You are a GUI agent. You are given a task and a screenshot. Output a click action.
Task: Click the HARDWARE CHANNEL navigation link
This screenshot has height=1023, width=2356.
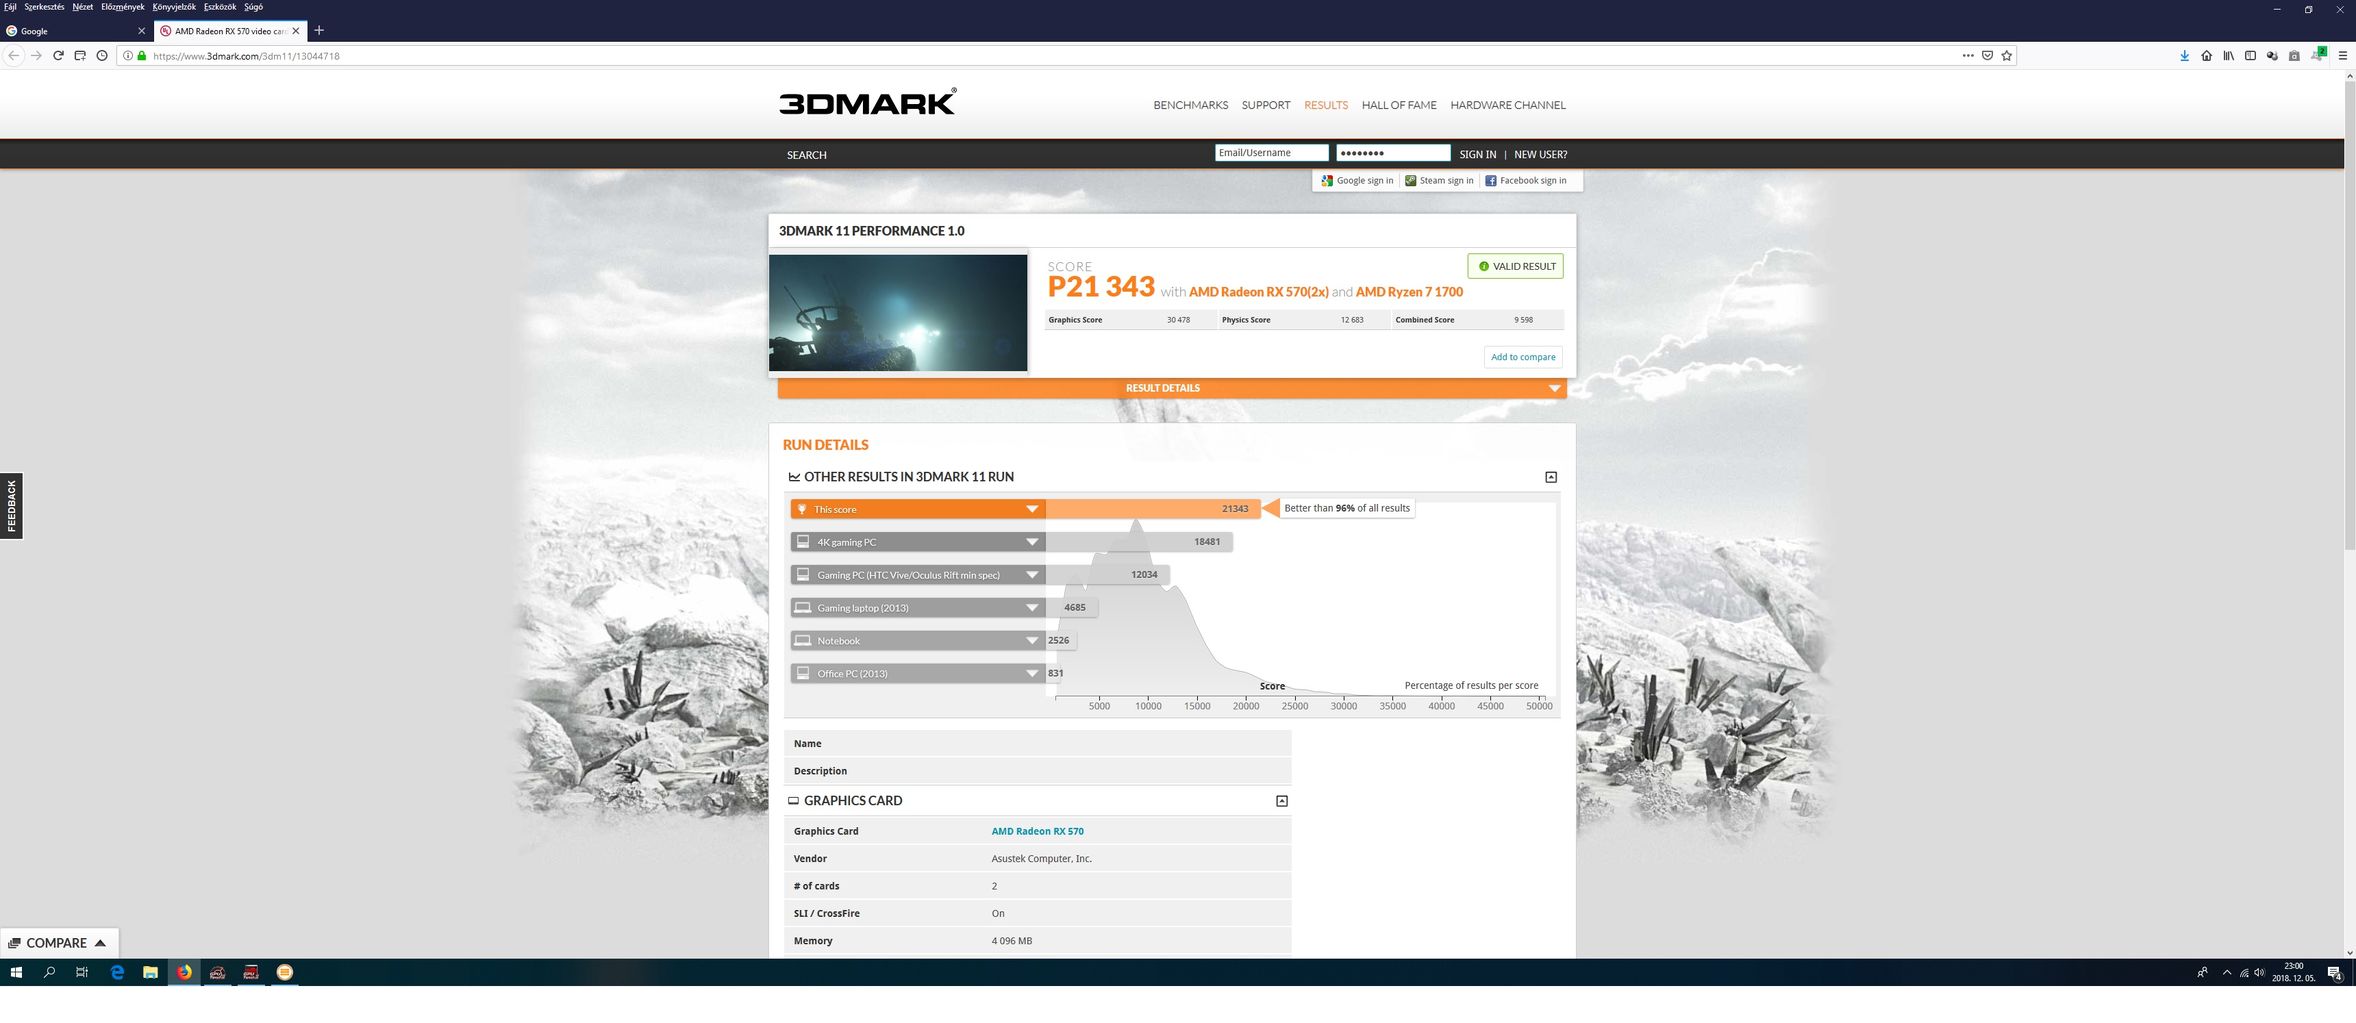click(x=1508, y=105)
